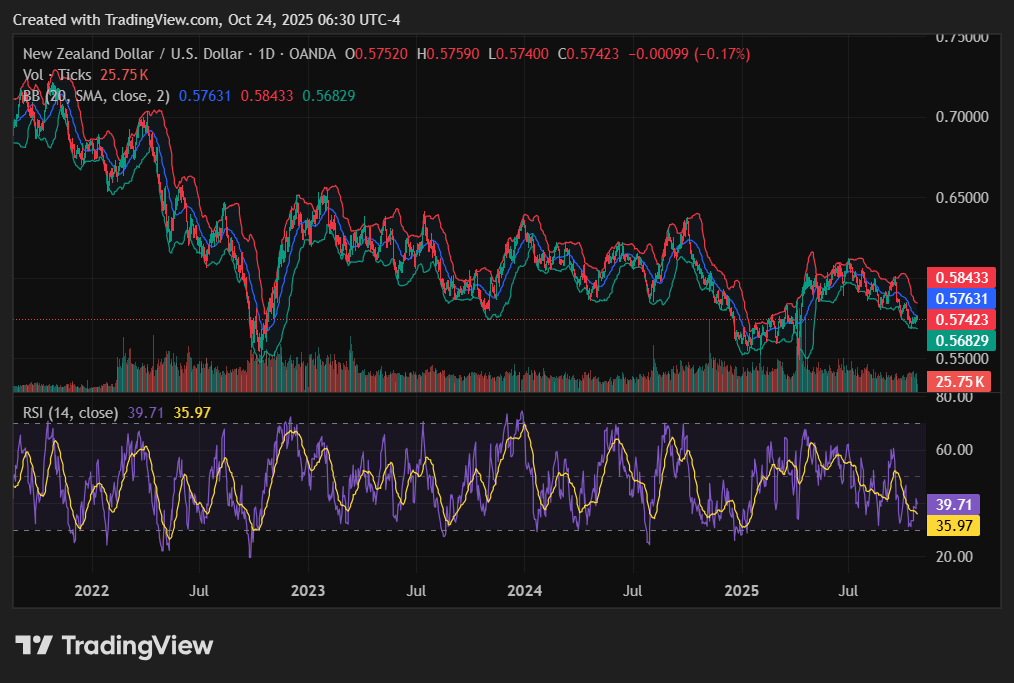Click the green 0.56829 price axis label

tap(960, 340)
